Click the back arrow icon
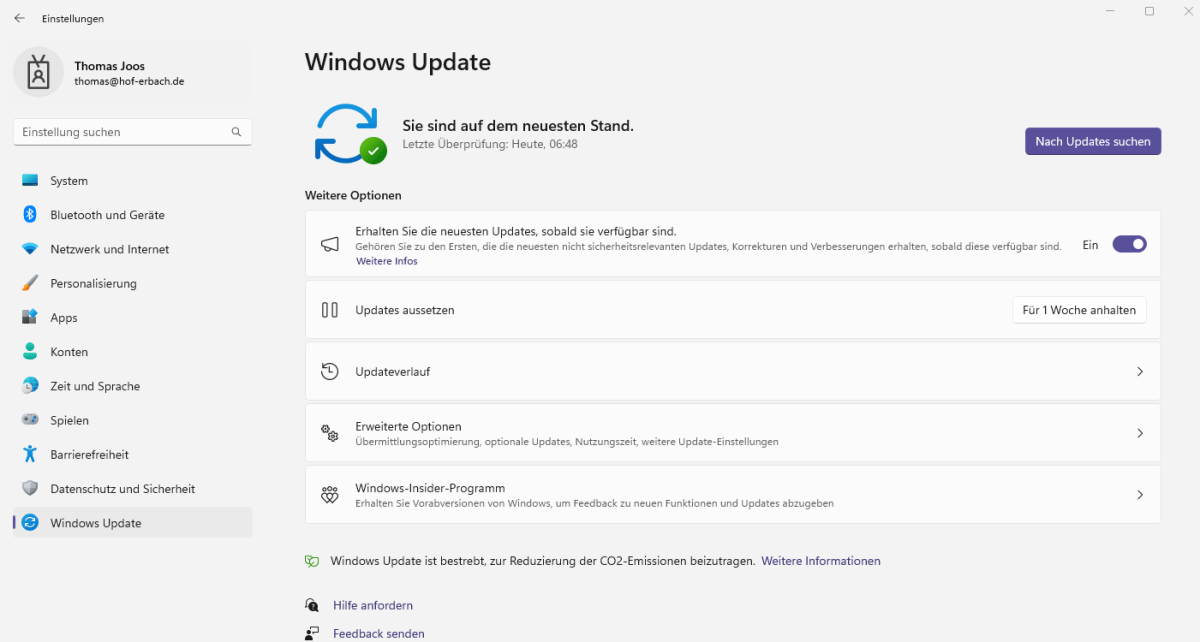 [x=19, y=18]
